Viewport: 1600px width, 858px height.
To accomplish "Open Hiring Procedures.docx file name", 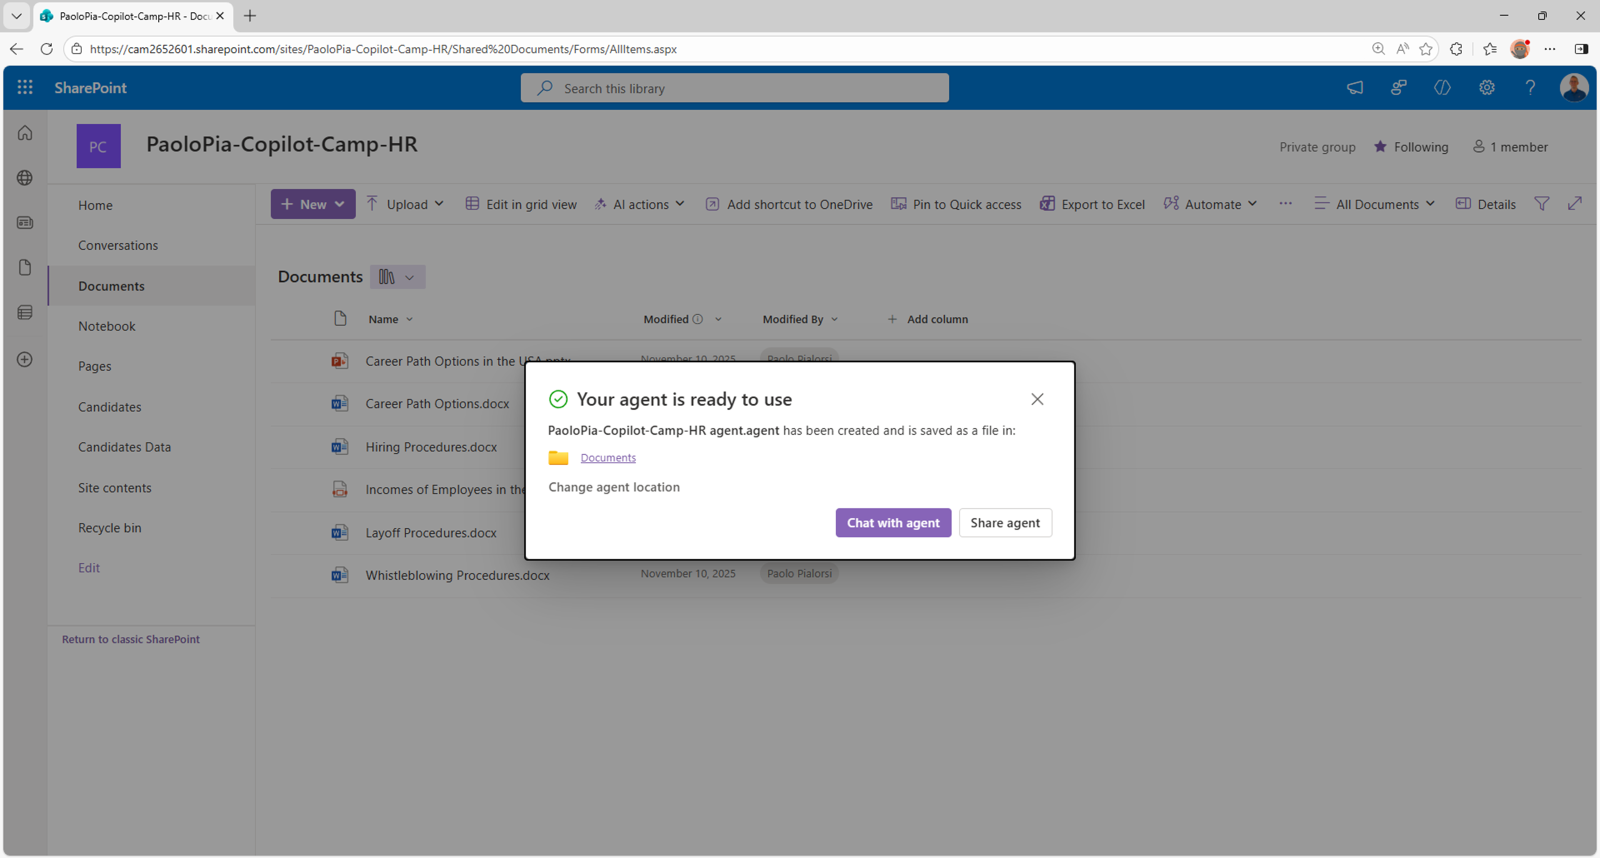I will click(x=431, y=447).
